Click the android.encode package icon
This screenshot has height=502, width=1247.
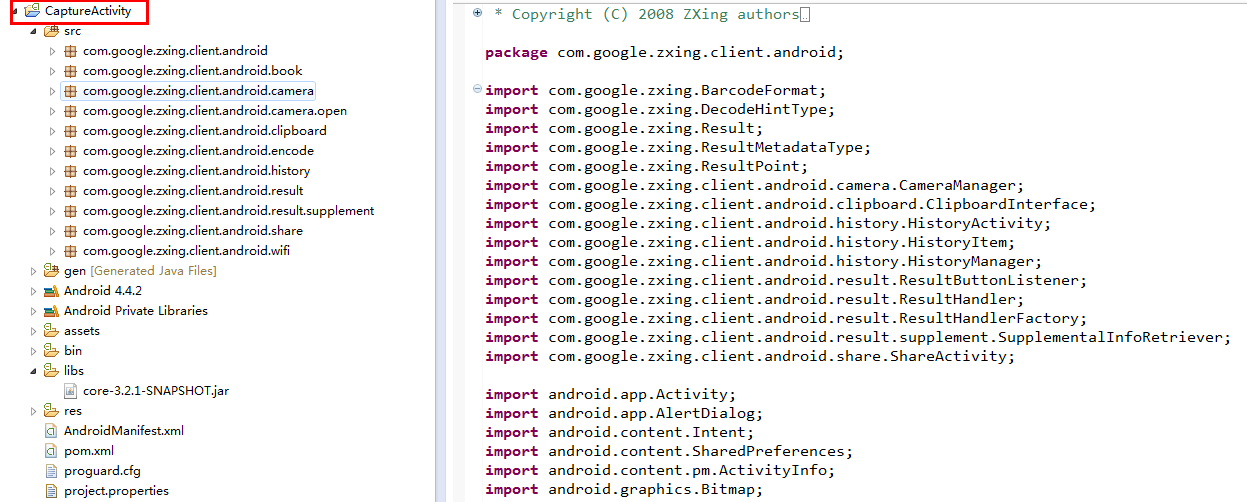pos(70,151)
